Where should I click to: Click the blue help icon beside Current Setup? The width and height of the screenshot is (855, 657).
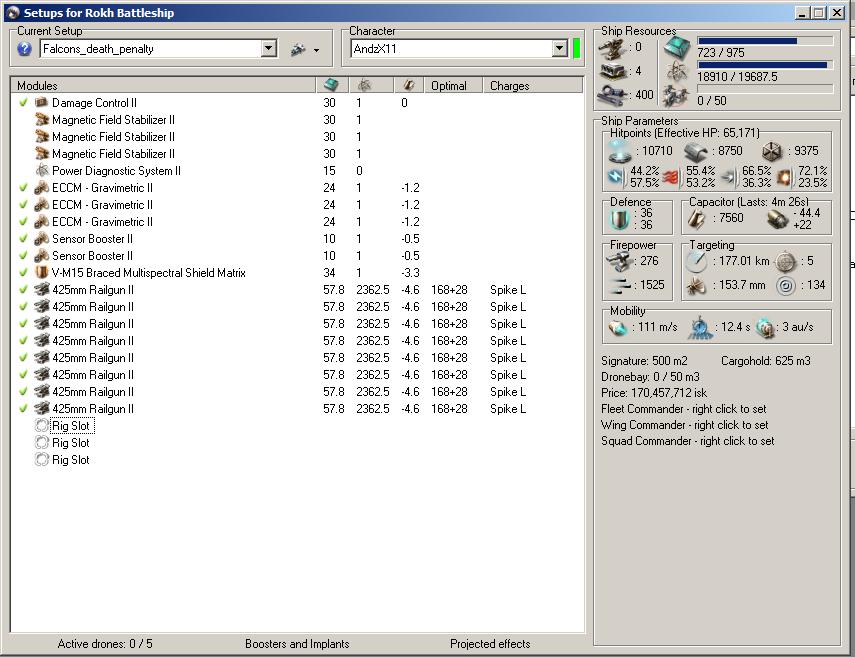[25, 49]
